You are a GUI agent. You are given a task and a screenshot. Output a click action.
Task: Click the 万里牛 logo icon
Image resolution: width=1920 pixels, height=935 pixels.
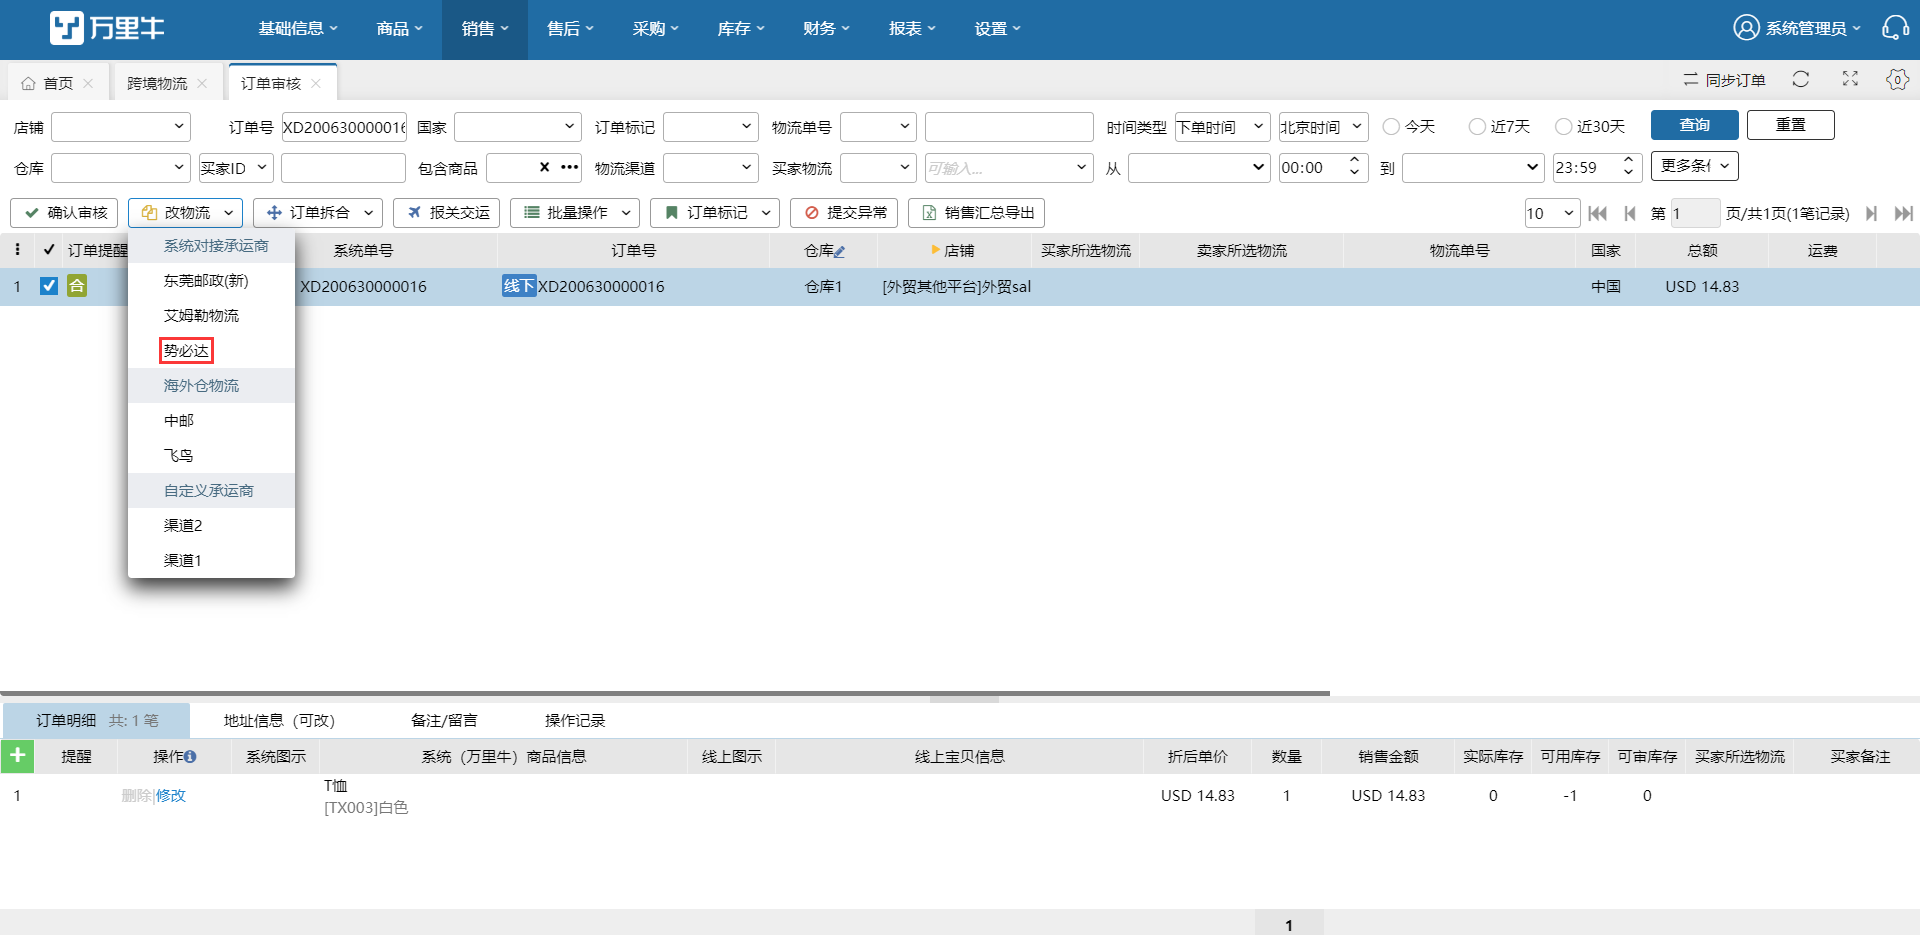point(67,28)
